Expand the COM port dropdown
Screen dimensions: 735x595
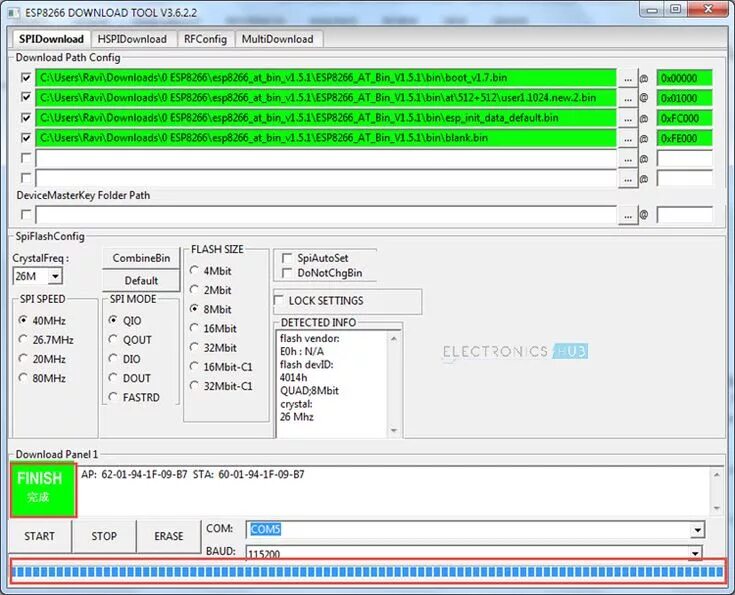698,530
